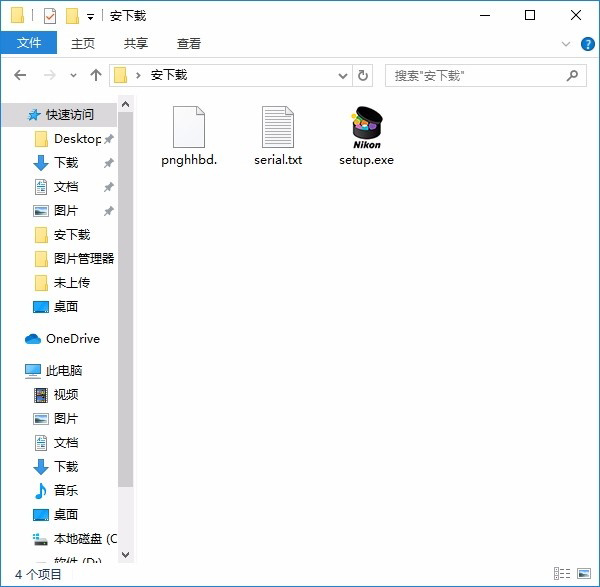Click the pin icon next to Desktop

click(x=109, y=139)
